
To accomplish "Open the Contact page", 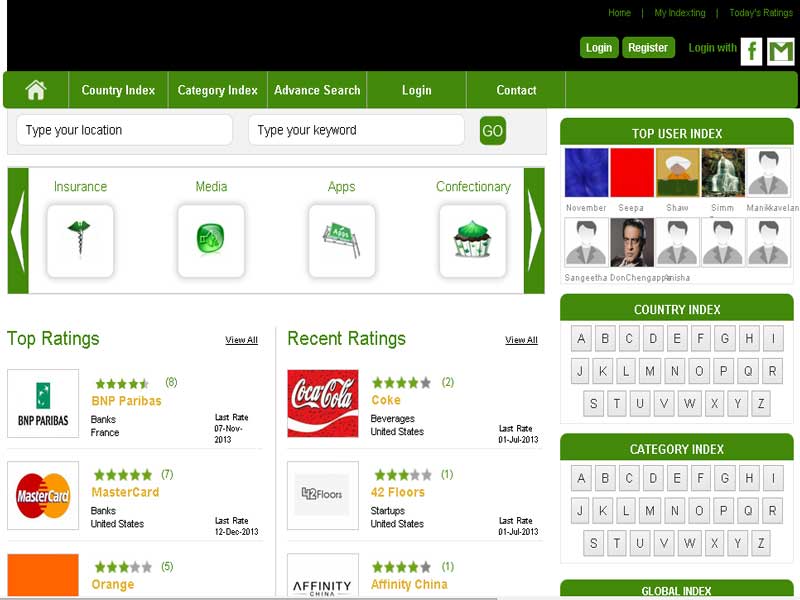I will click(516, 90).
